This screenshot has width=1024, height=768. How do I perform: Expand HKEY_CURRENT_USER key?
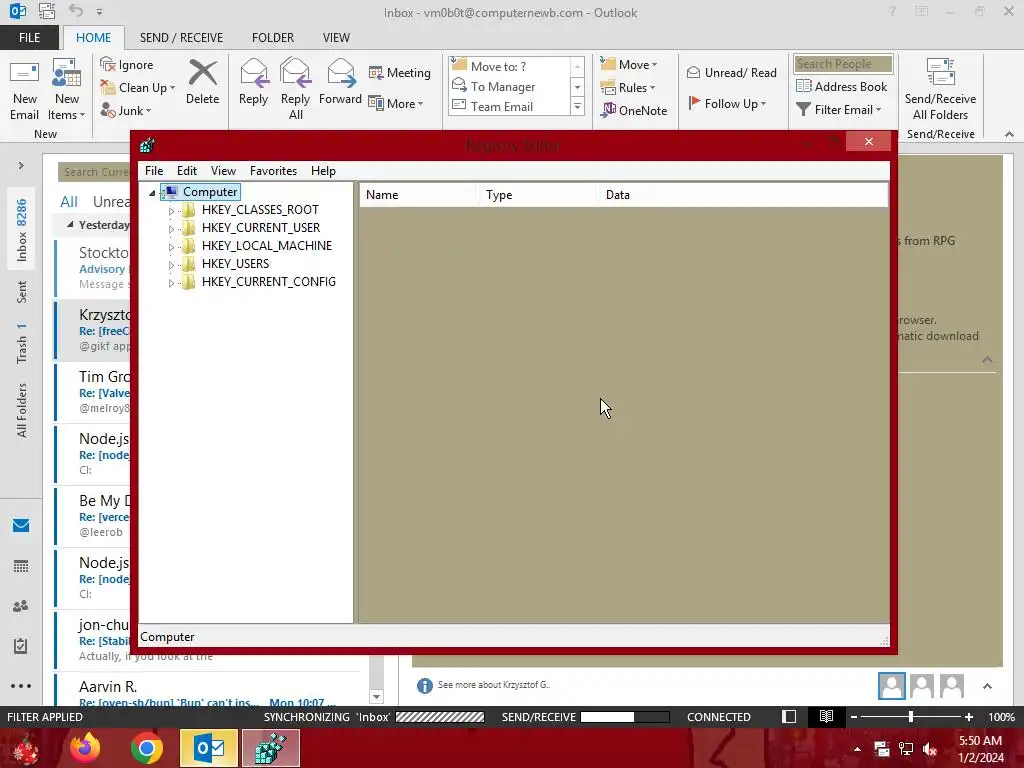click(x=171, y=229)
